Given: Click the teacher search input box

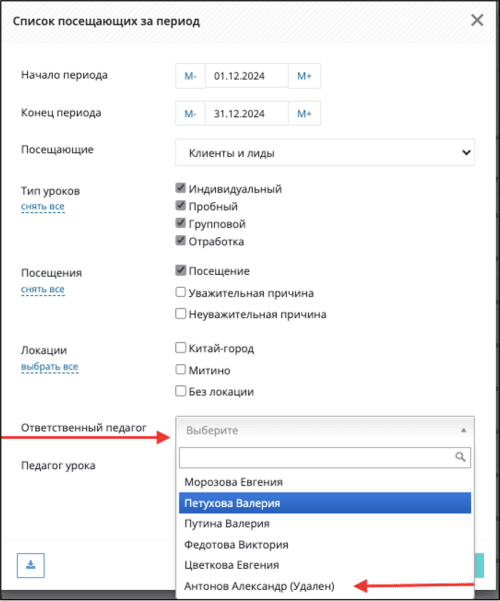Looking at the screenshot, I should click(325, 457).
